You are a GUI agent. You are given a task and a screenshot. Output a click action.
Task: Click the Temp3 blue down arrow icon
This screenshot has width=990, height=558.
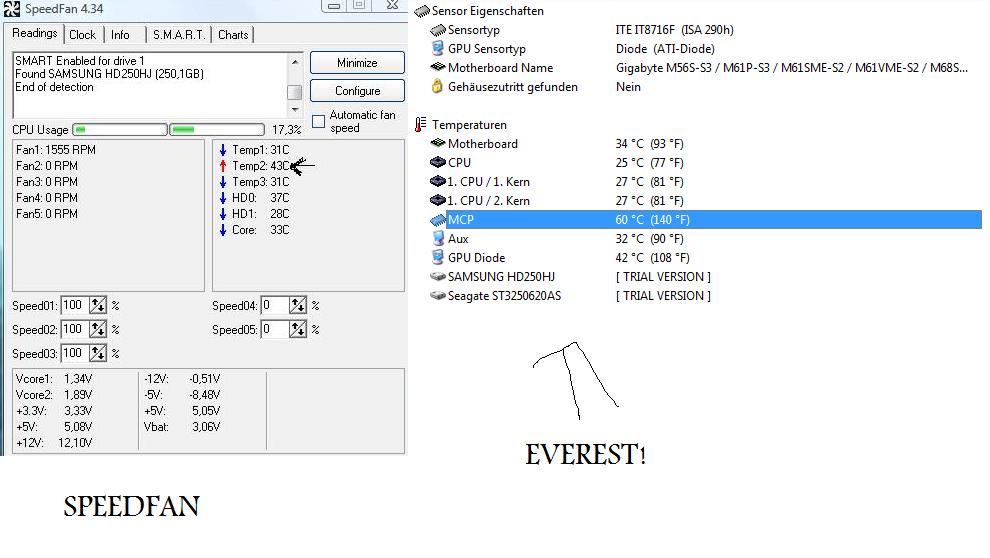[223, 182]
